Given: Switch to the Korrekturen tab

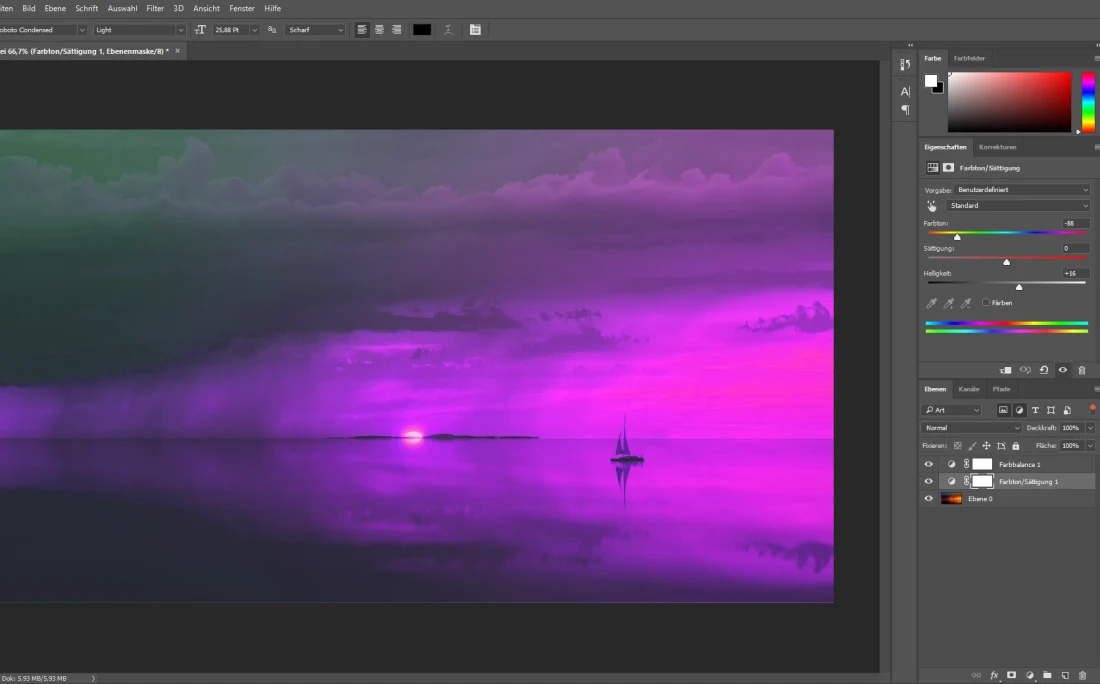Looking at the screenshot, I should [997, 147].
